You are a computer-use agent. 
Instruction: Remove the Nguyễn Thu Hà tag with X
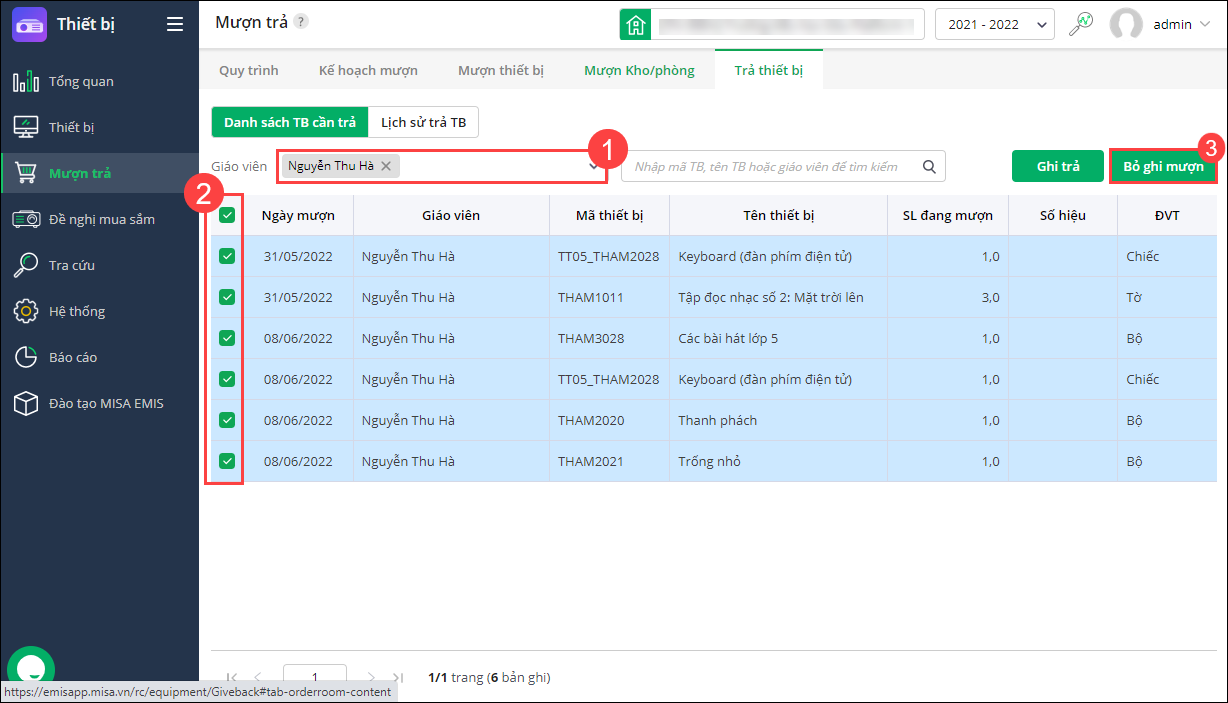tap(386, 166)
